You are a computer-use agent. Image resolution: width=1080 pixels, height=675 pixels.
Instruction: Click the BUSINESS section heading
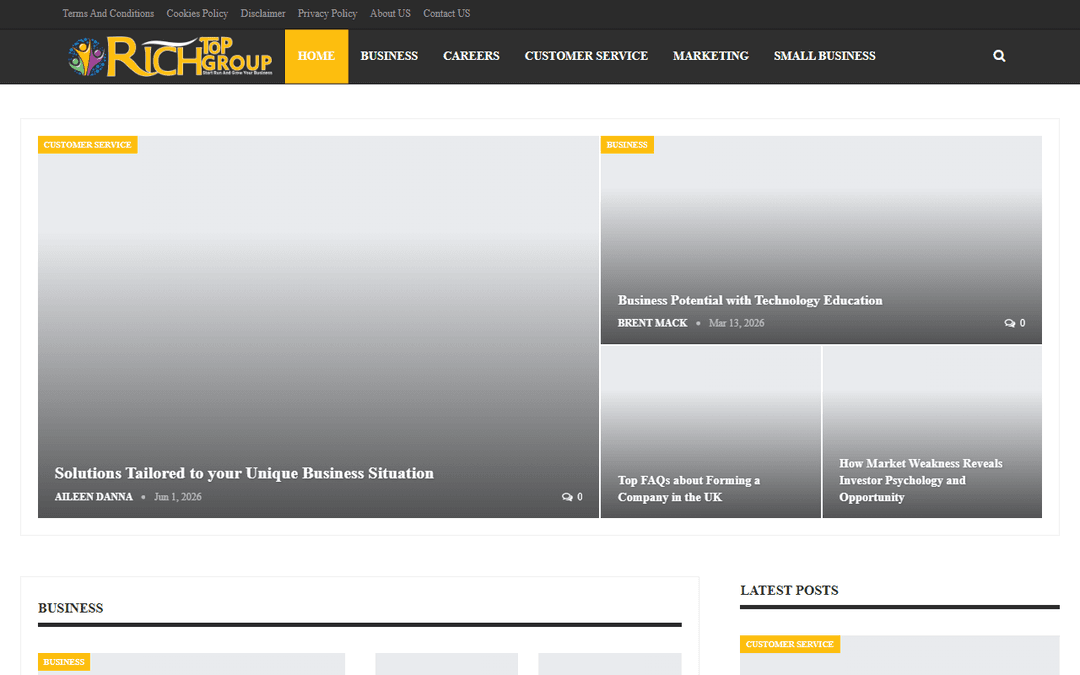click(x=70, y=608)
